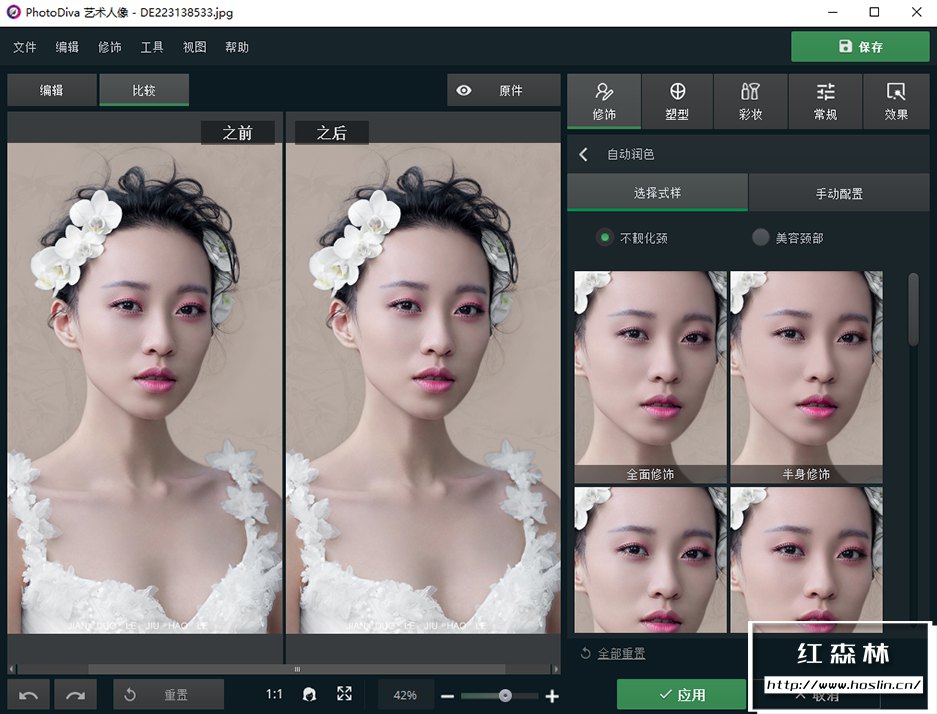Viewport: 937px width, 714px height.
Task: Switch to the 手动配置 tab
Action: (x=838, y=194)
